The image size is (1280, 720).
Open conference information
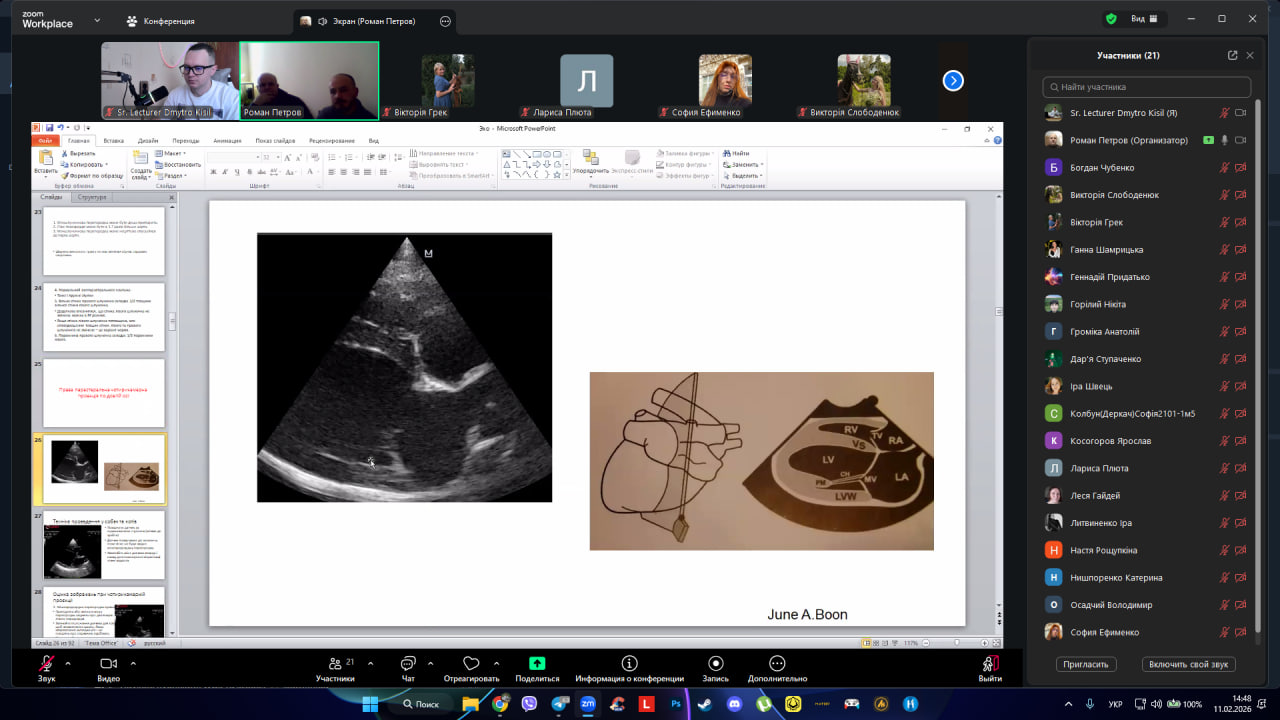(x=629, y=668)
